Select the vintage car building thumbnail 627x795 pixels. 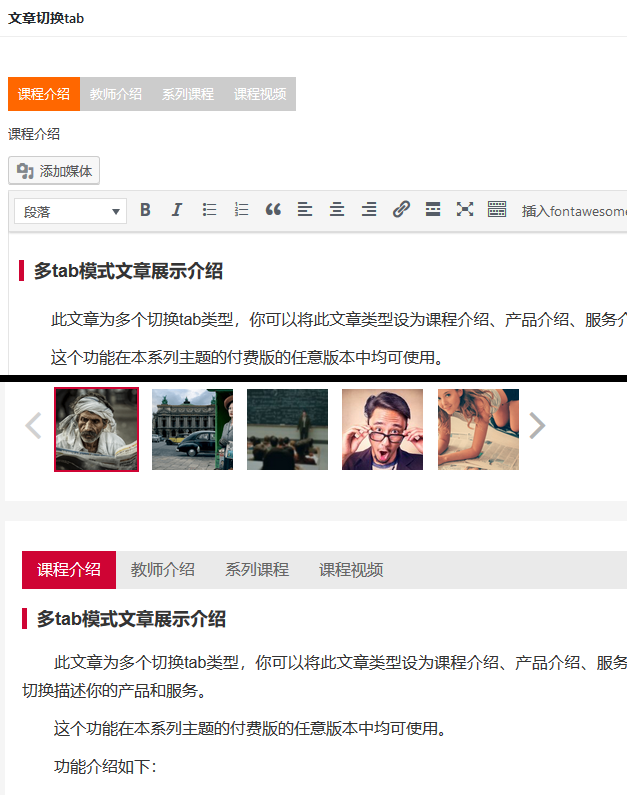[193, 429]
